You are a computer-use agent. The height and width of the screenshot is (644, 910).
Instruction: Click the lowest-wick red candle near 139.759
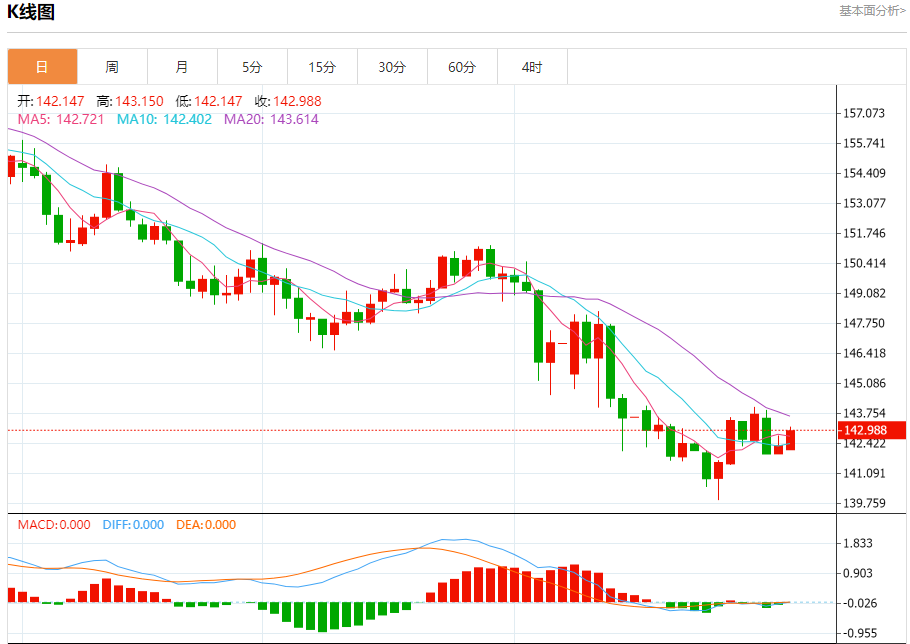[x=718, y=479]
